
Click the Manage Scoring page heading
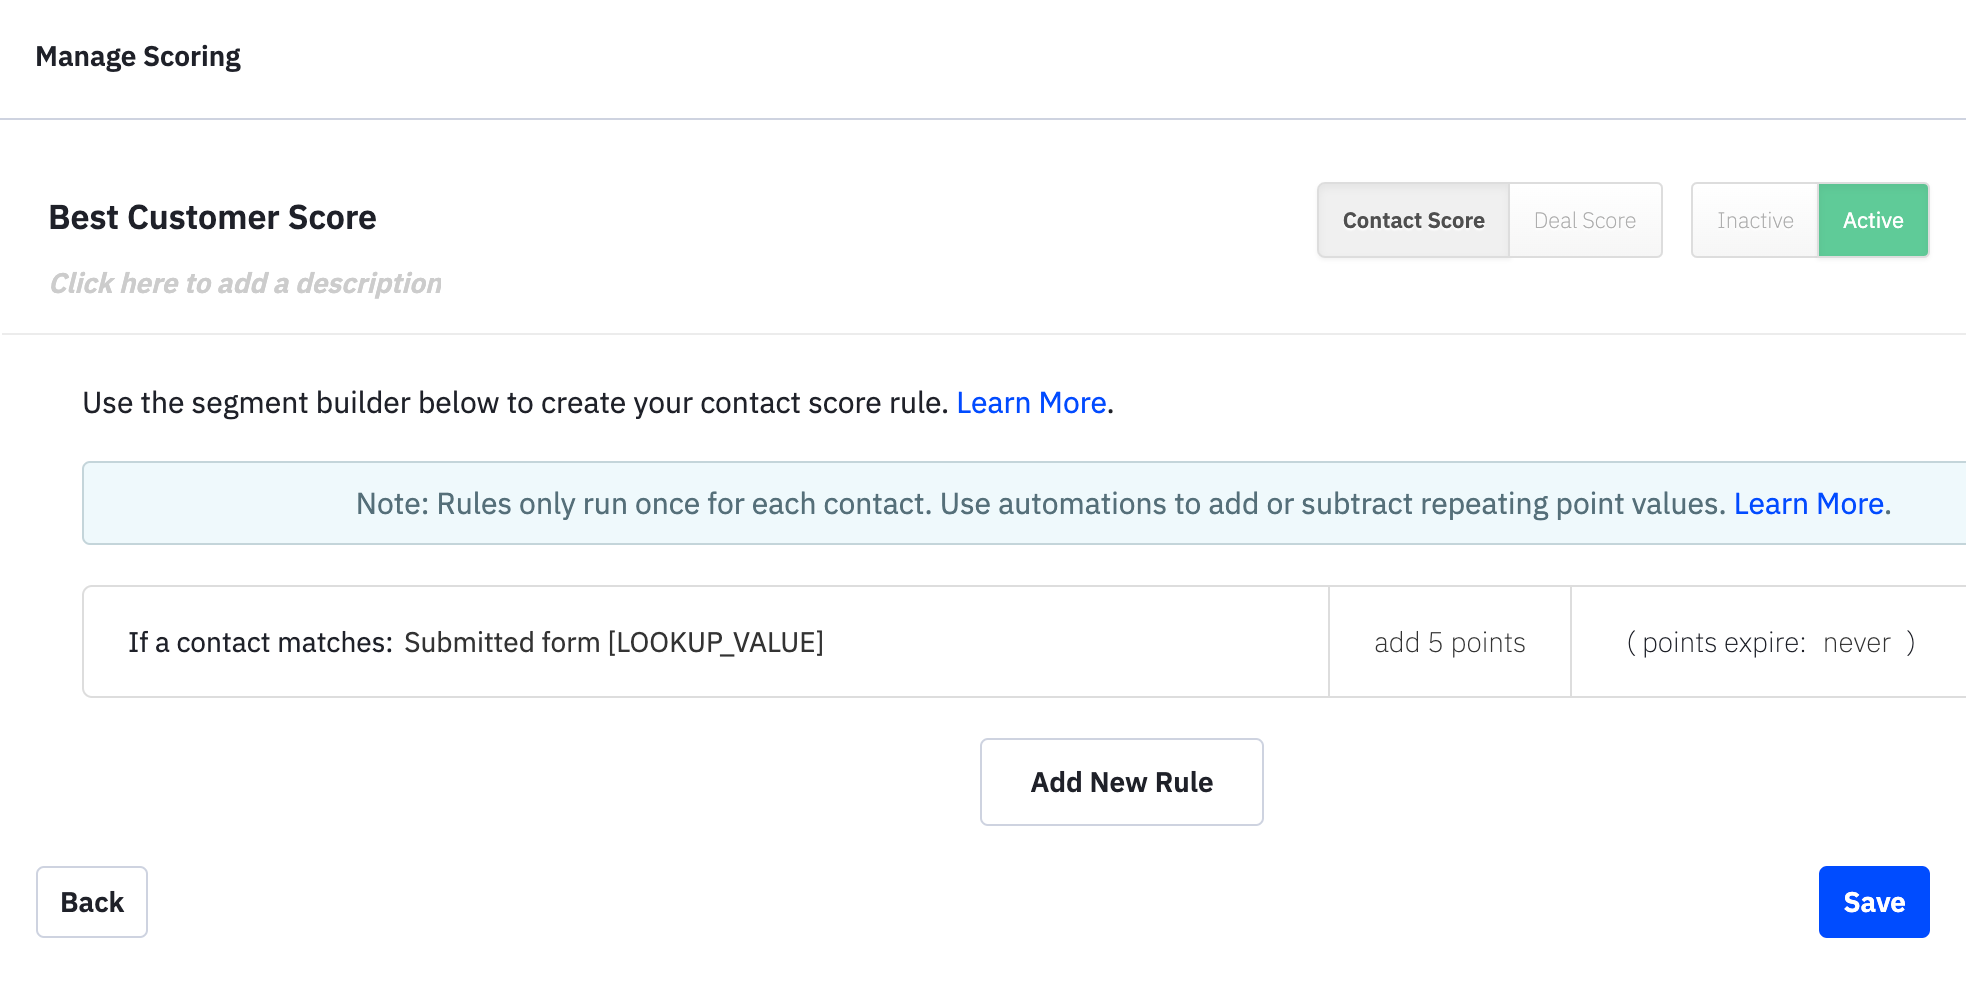[138, 57]
